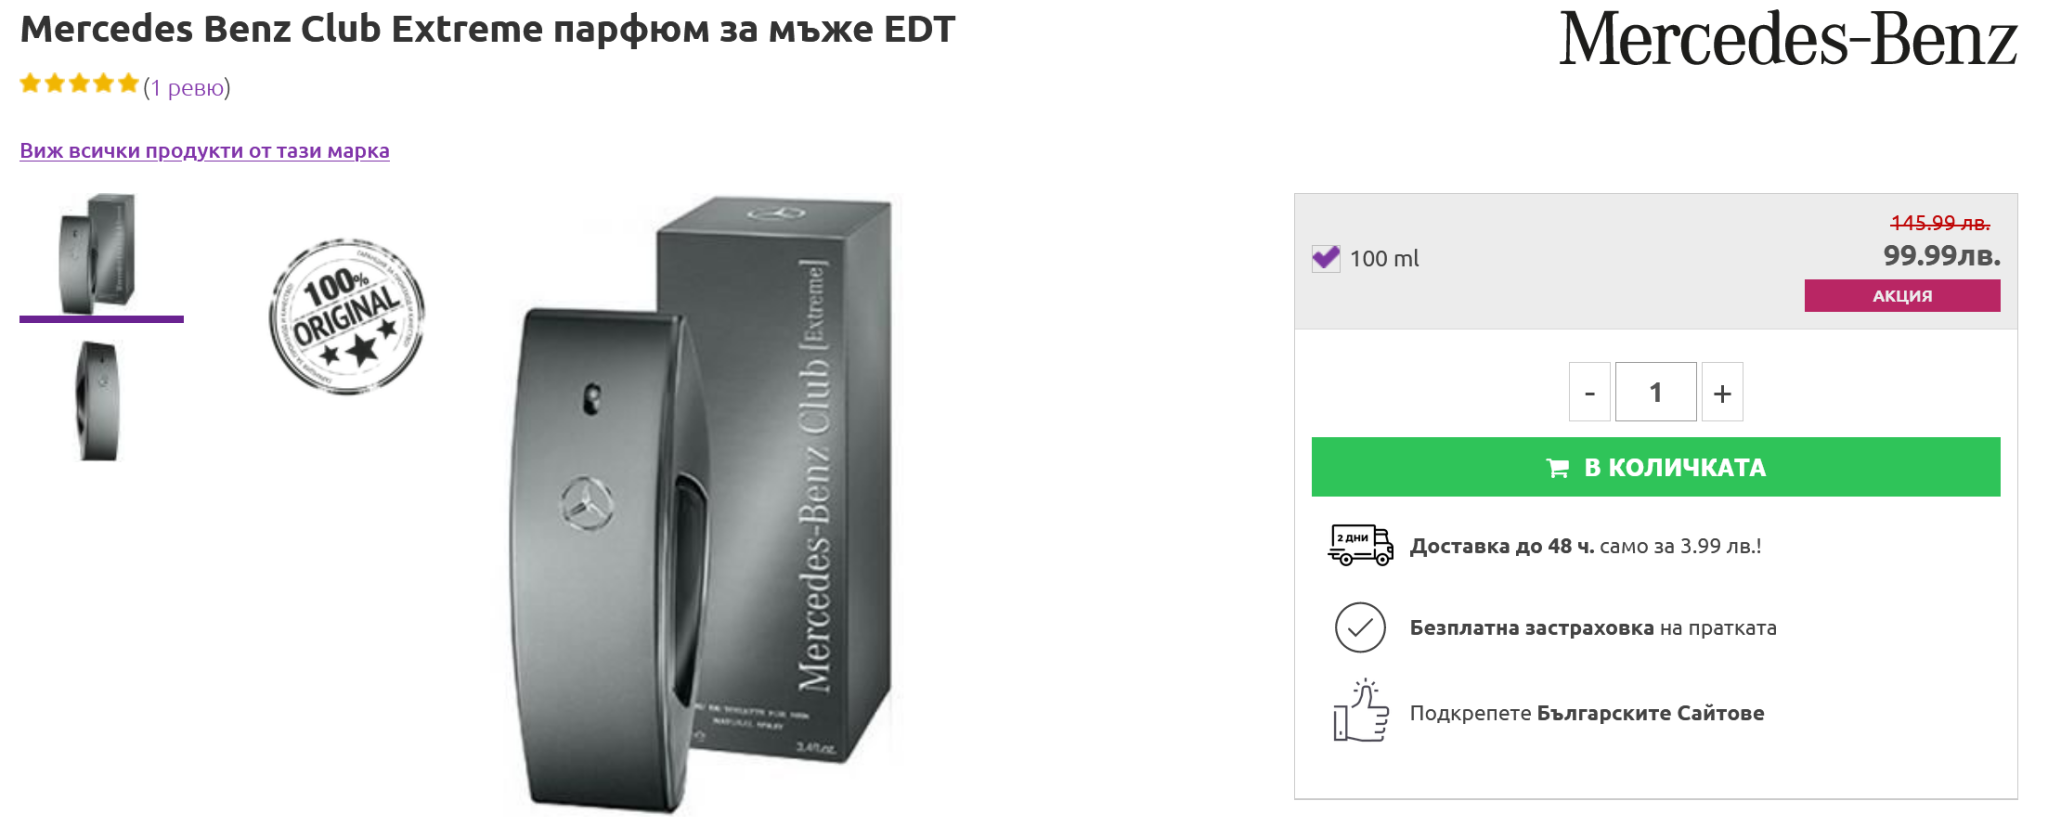Toggle the 100 ml size checkbox

click(1326, 259)
